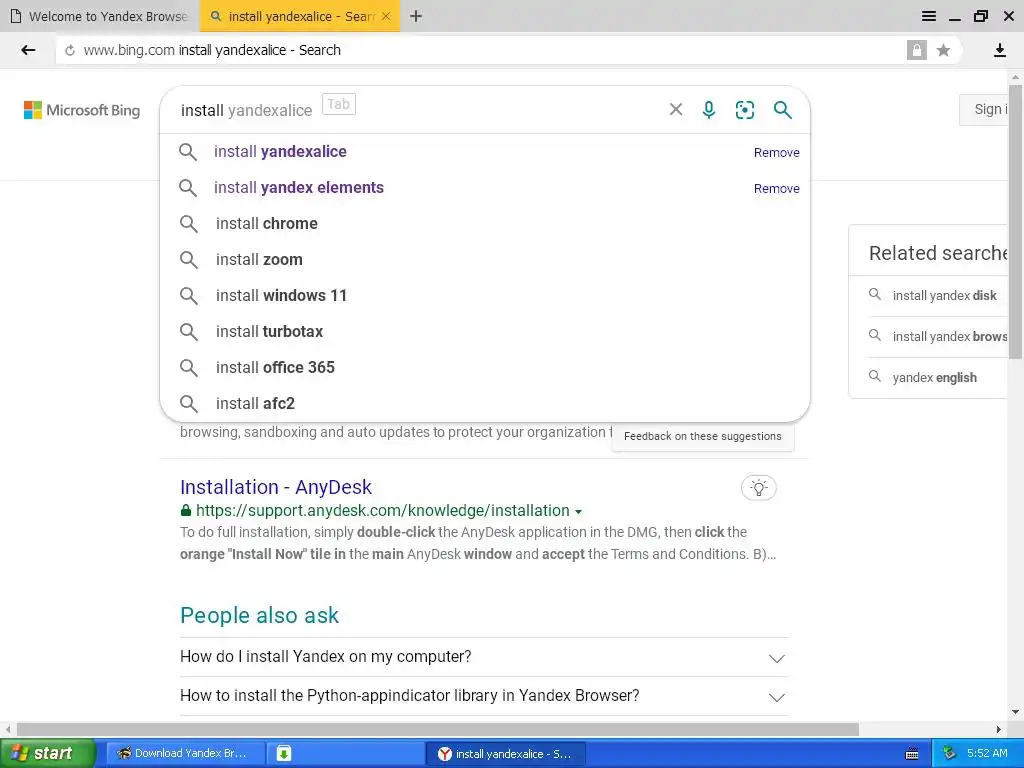Click the 5:52 AM clock
This screenshot has width=1024, height=768.
point(987,754)
